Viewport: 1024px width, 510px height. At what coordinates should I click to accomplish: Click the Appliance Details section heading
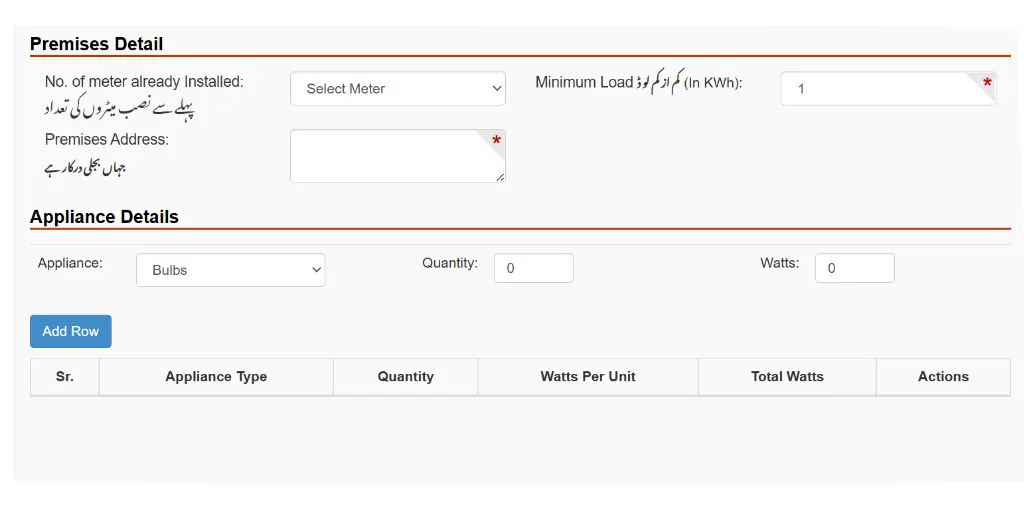pyautogui.click(x=104, y=217)
